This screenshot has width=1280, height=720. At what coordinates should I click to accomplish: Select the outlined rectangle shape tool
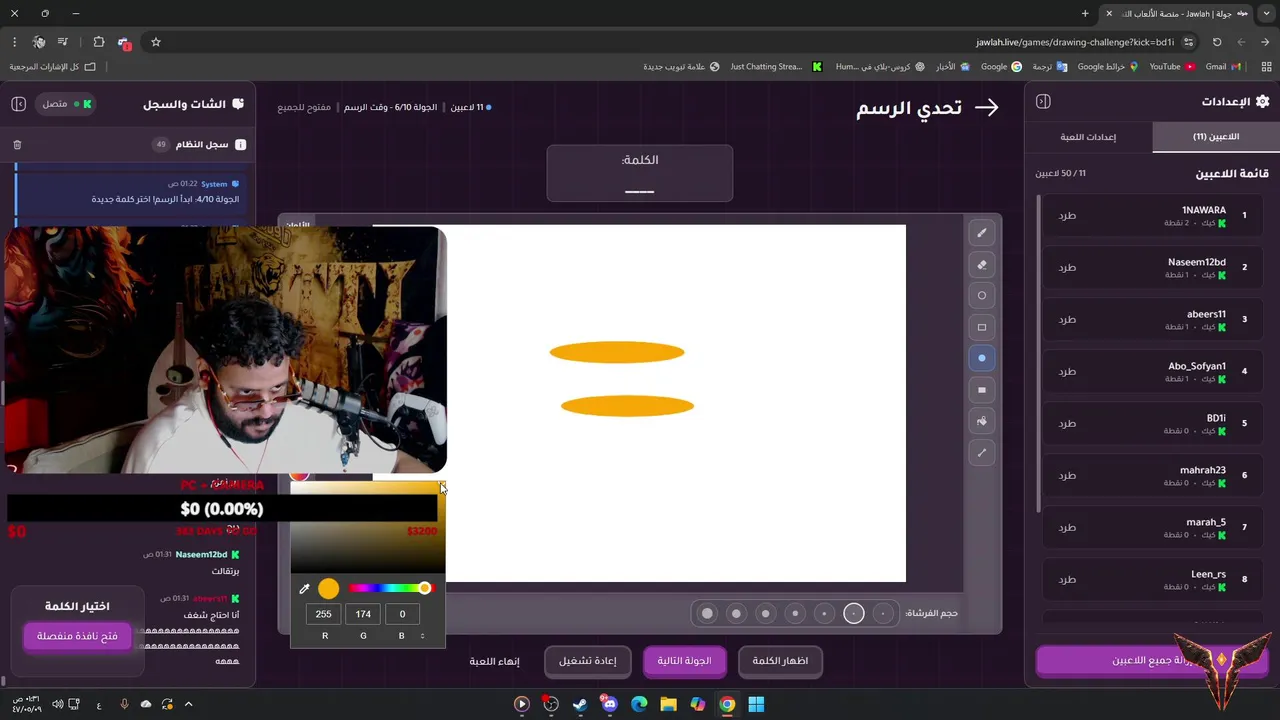point(981,327)
